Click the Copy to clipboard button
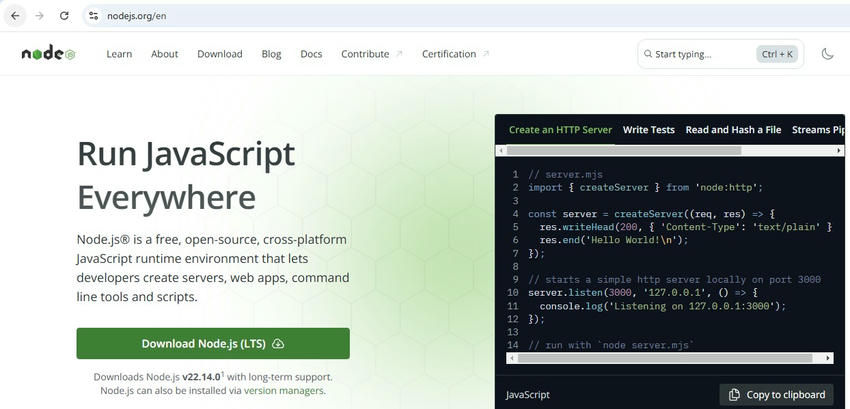This screenshot has width=850, height=409. click(777, 394)
